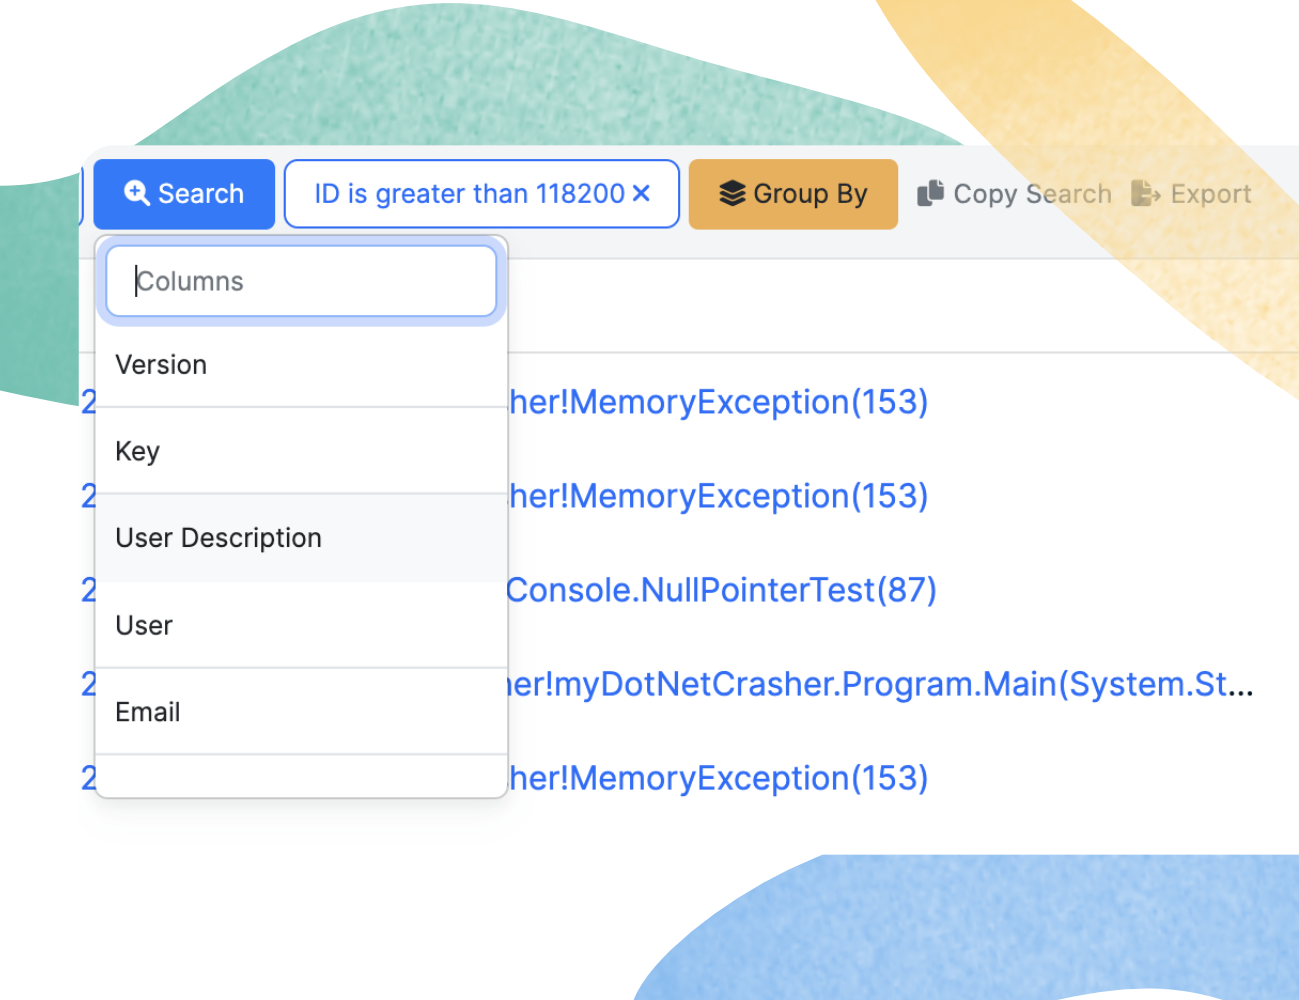This screenshot has width=1299, height=1000.
Task: Remove the ID greater than 118200 filter
Action: tap(641, 193)
